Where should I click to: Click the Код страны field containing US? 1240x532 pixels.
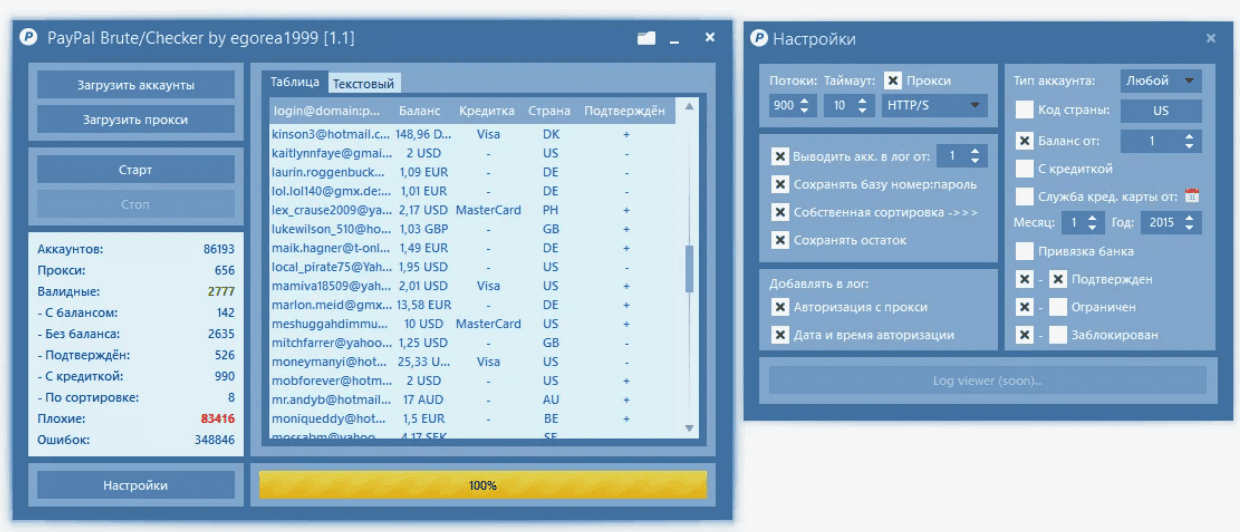point(1160,111)
